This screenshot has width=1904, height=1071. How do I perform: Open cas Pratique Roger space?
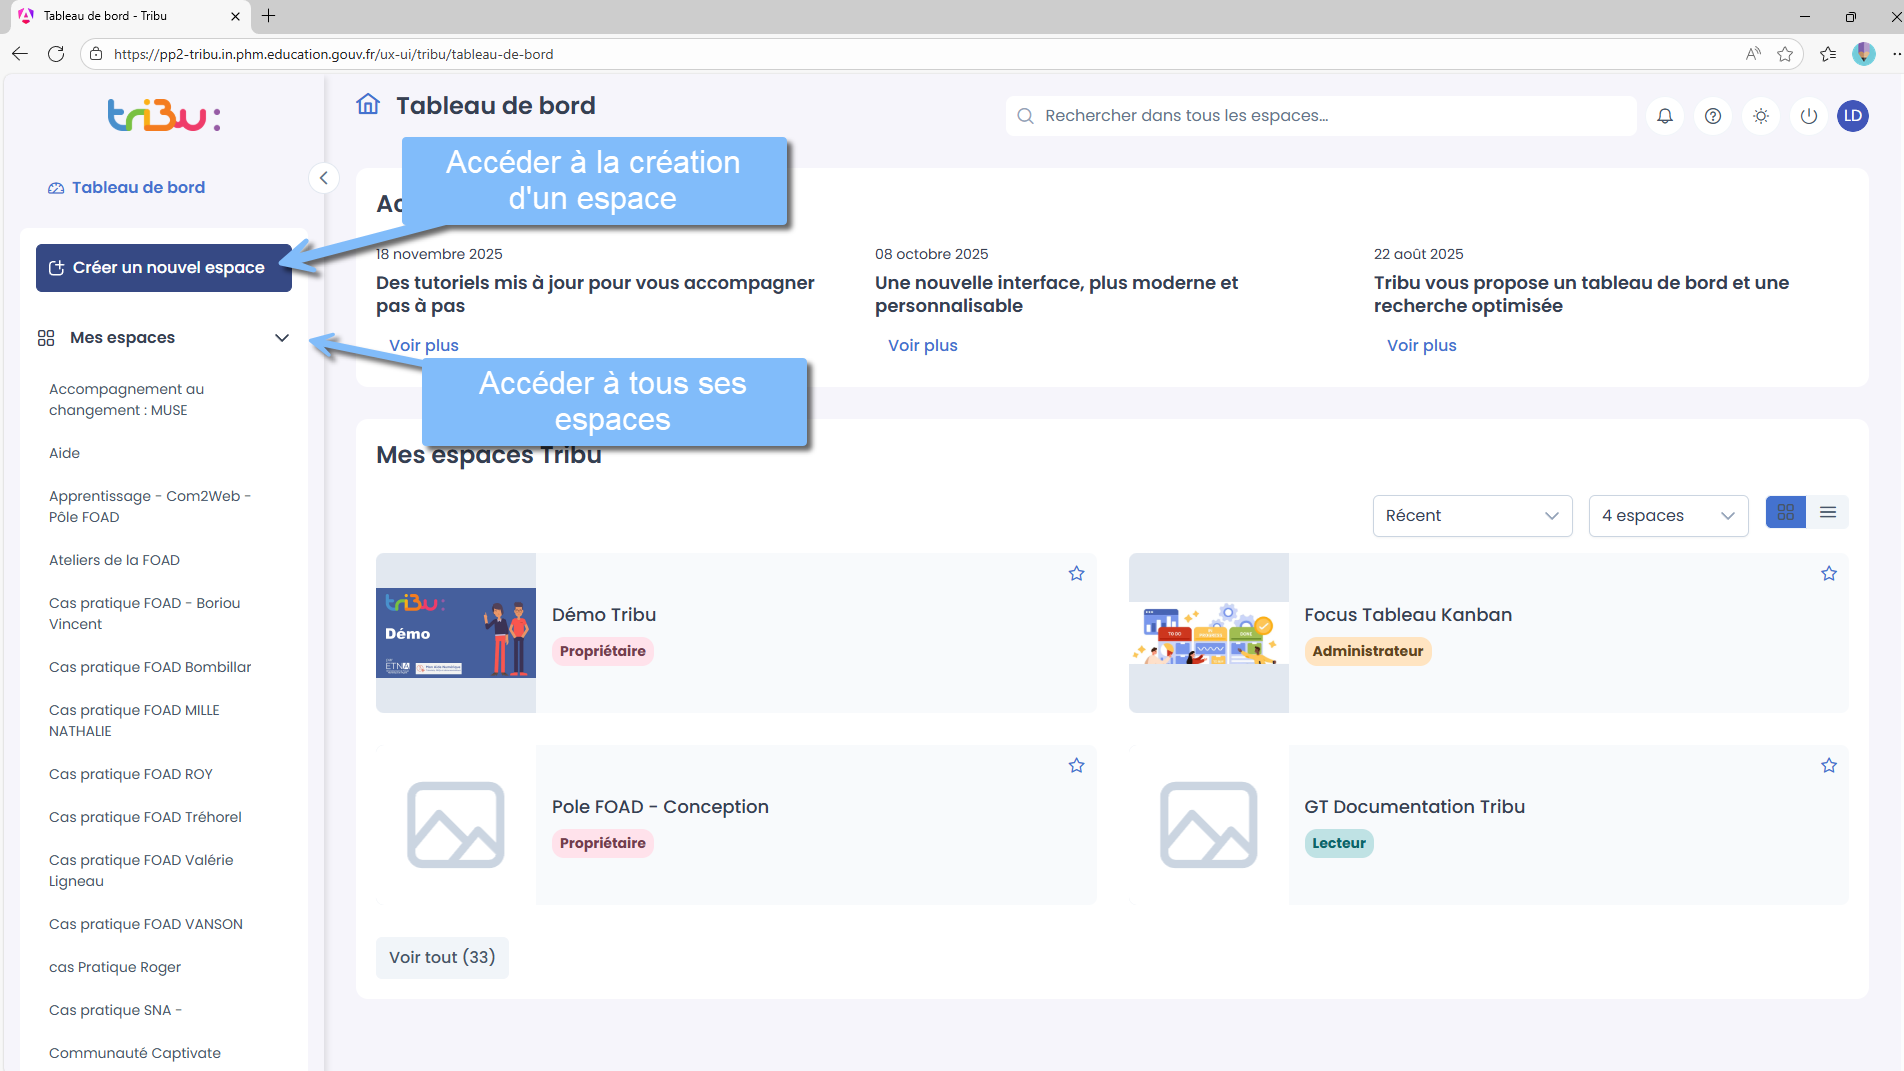tap(115, 967)
